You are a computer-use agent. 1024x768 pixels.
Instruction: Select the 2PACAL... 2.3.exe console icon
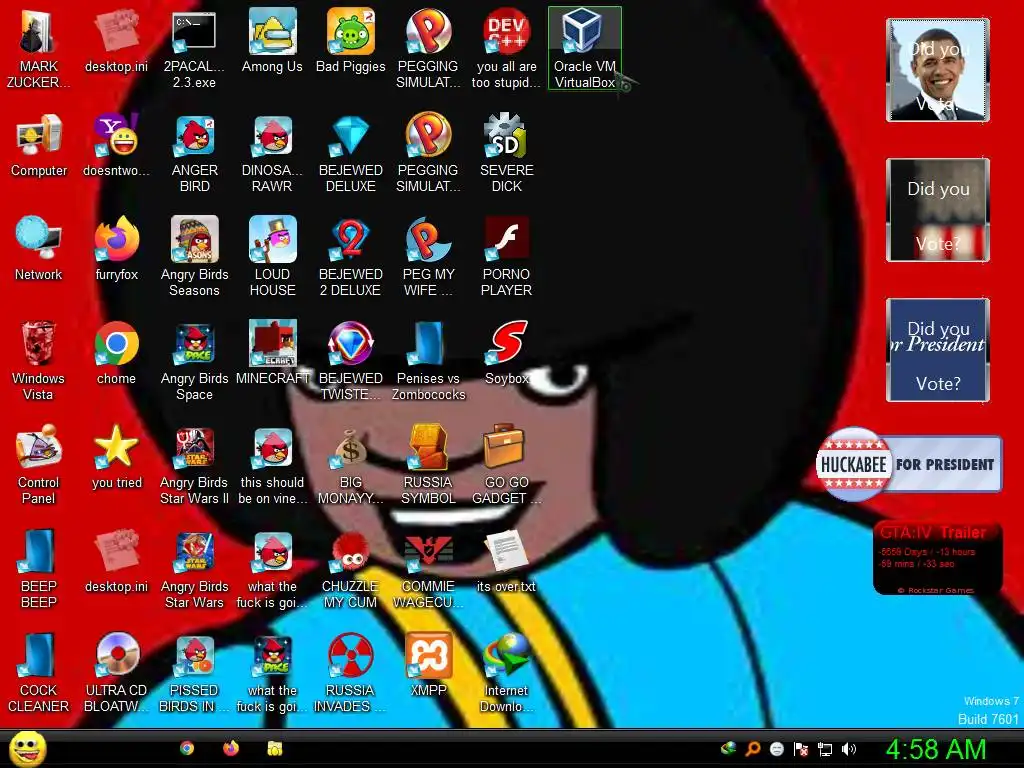pyautogui.click(x=194, y=48)
